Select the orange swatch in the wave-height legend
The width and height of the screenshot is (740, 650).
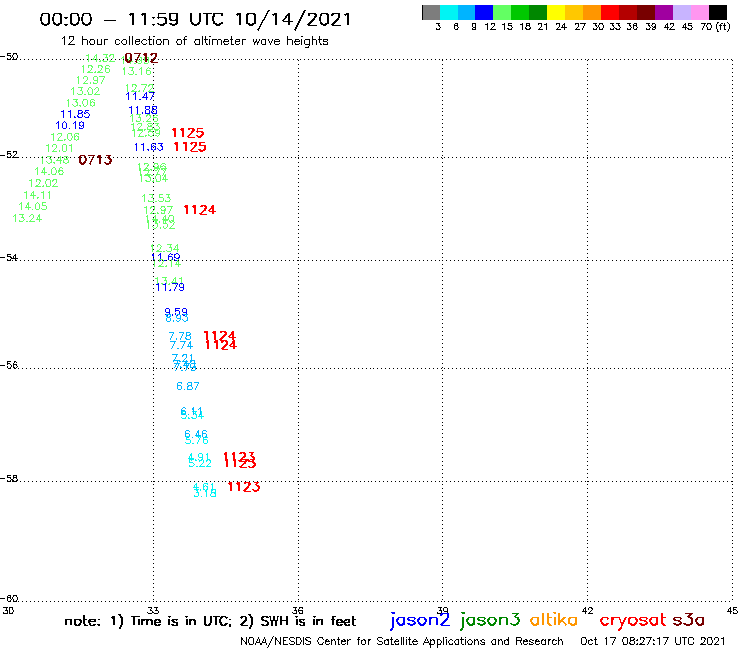(x=592, y=12)
